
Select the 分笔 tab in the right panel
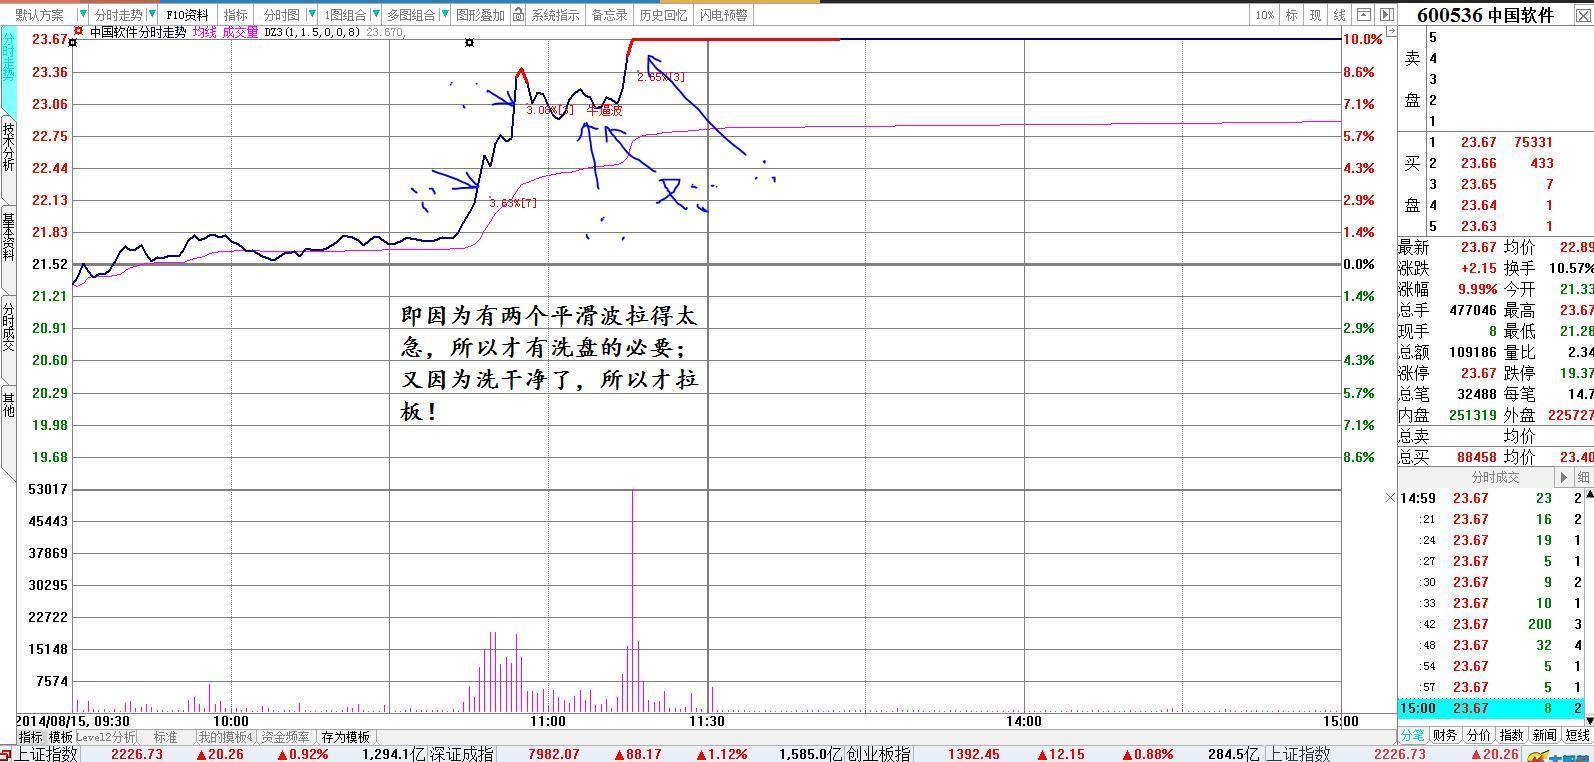[1412, 735]
